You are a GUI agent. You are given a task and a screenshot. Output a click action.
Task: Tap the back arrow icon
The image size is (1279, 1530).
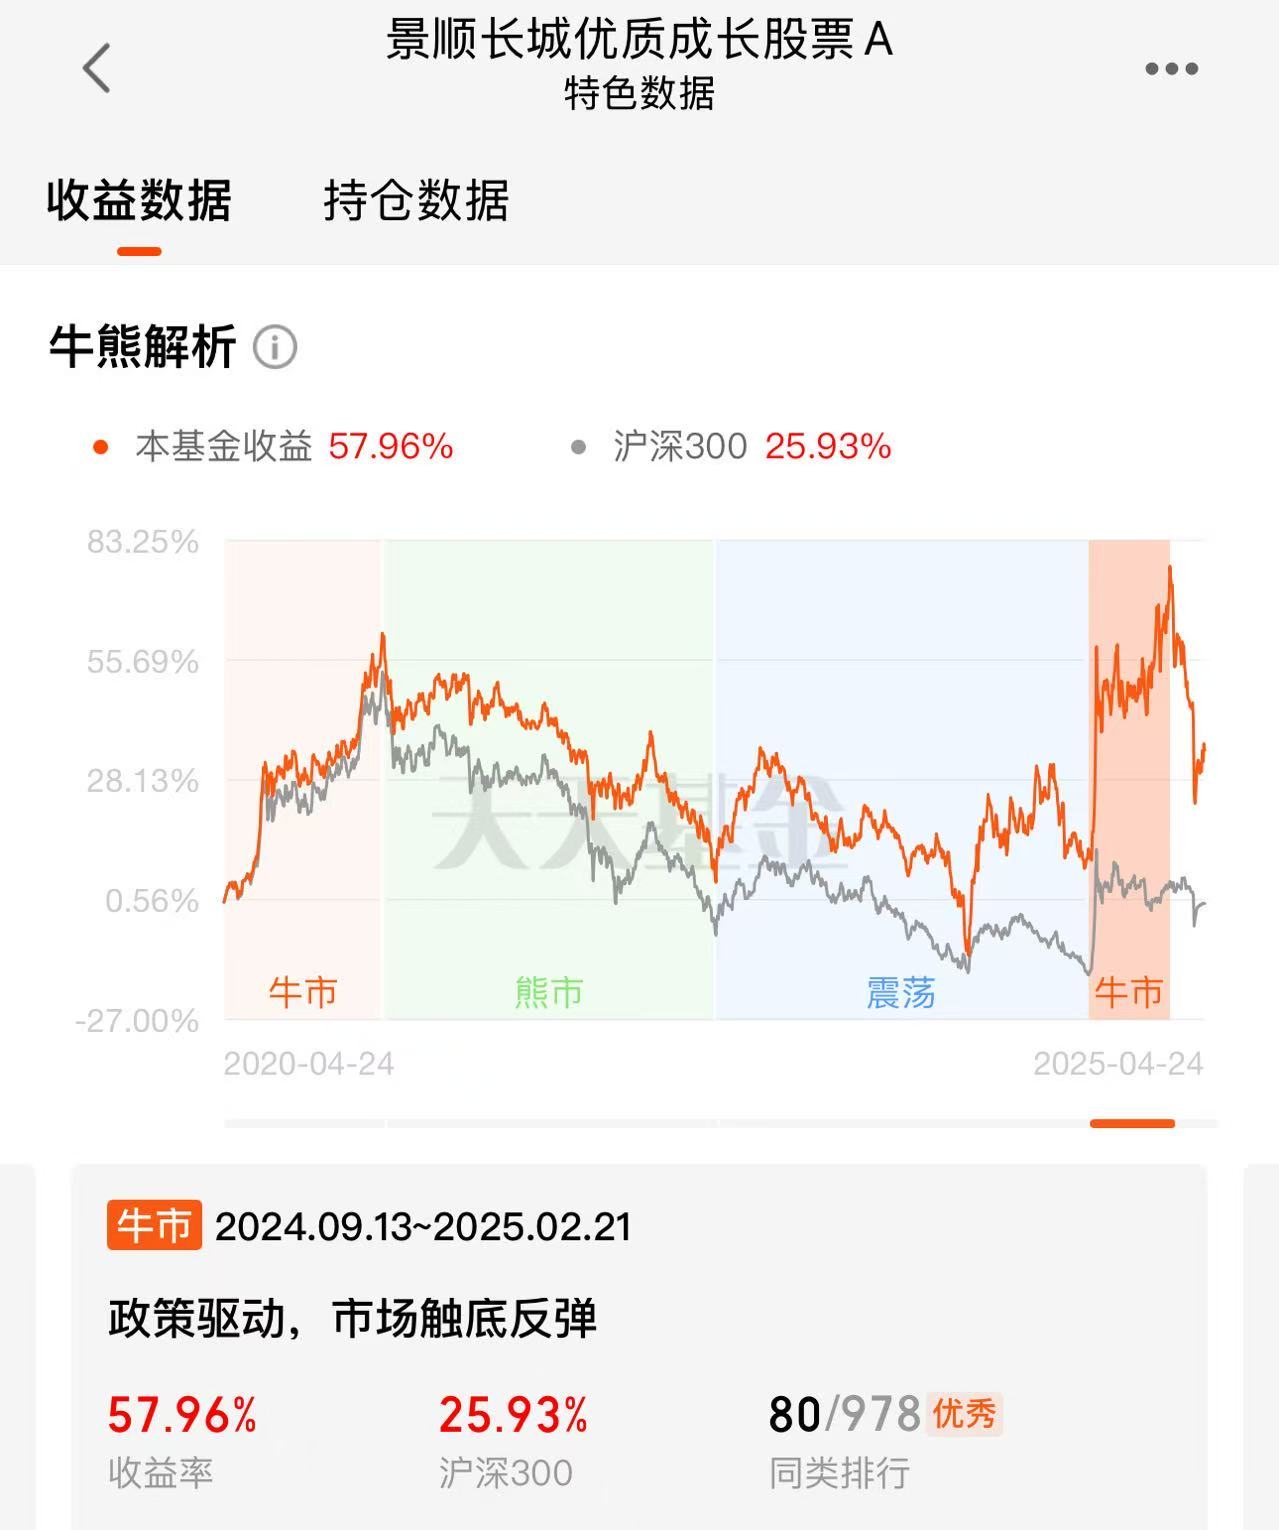[97, 68]
